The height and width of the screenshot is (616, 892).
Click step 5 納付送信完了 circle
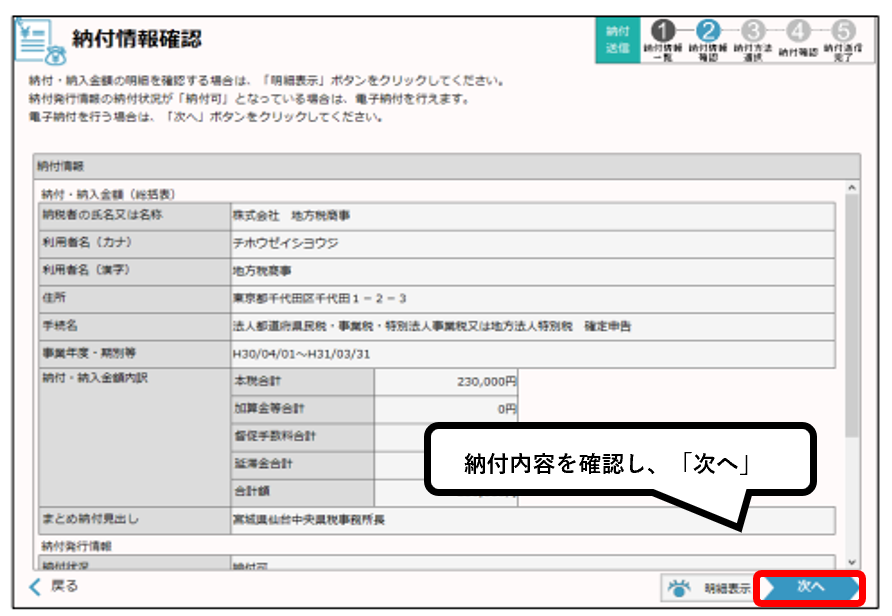pos(845,30)
